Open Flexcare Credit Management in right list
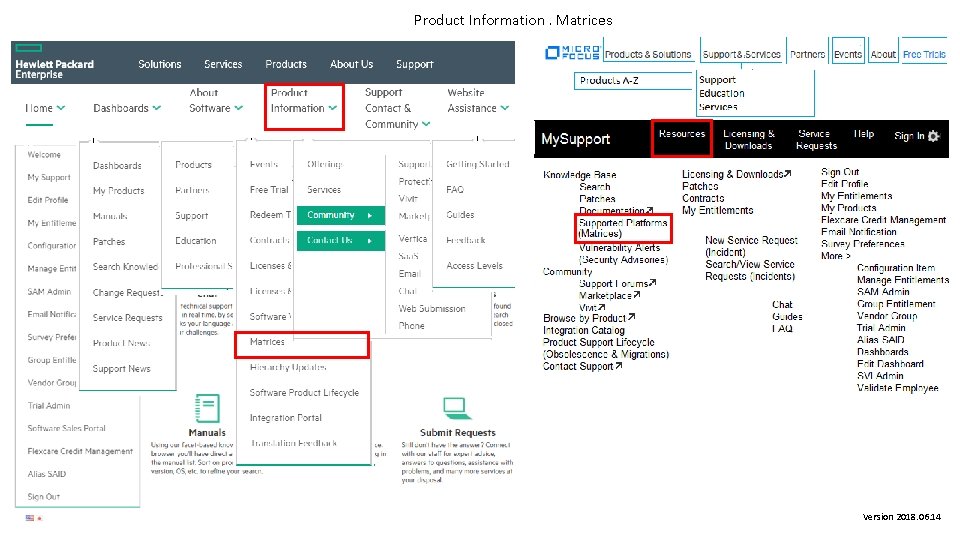 click(883, 220)
